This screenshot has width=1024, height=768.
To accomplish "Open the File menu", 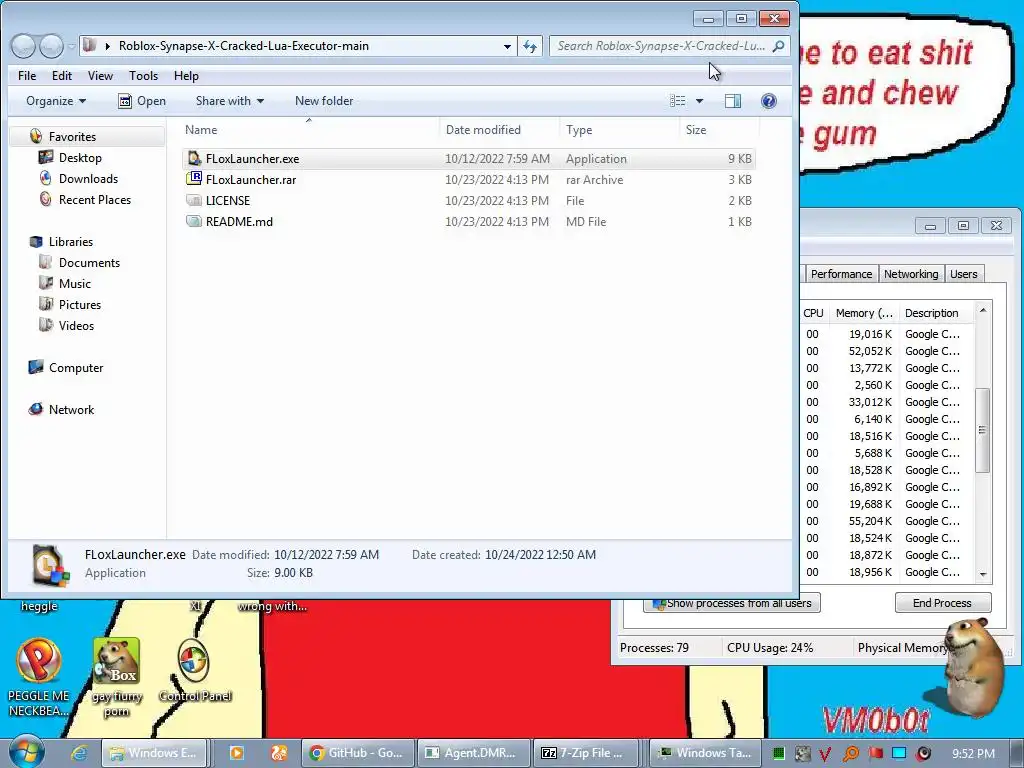I will pyautogui.click(x=27, y=76).
